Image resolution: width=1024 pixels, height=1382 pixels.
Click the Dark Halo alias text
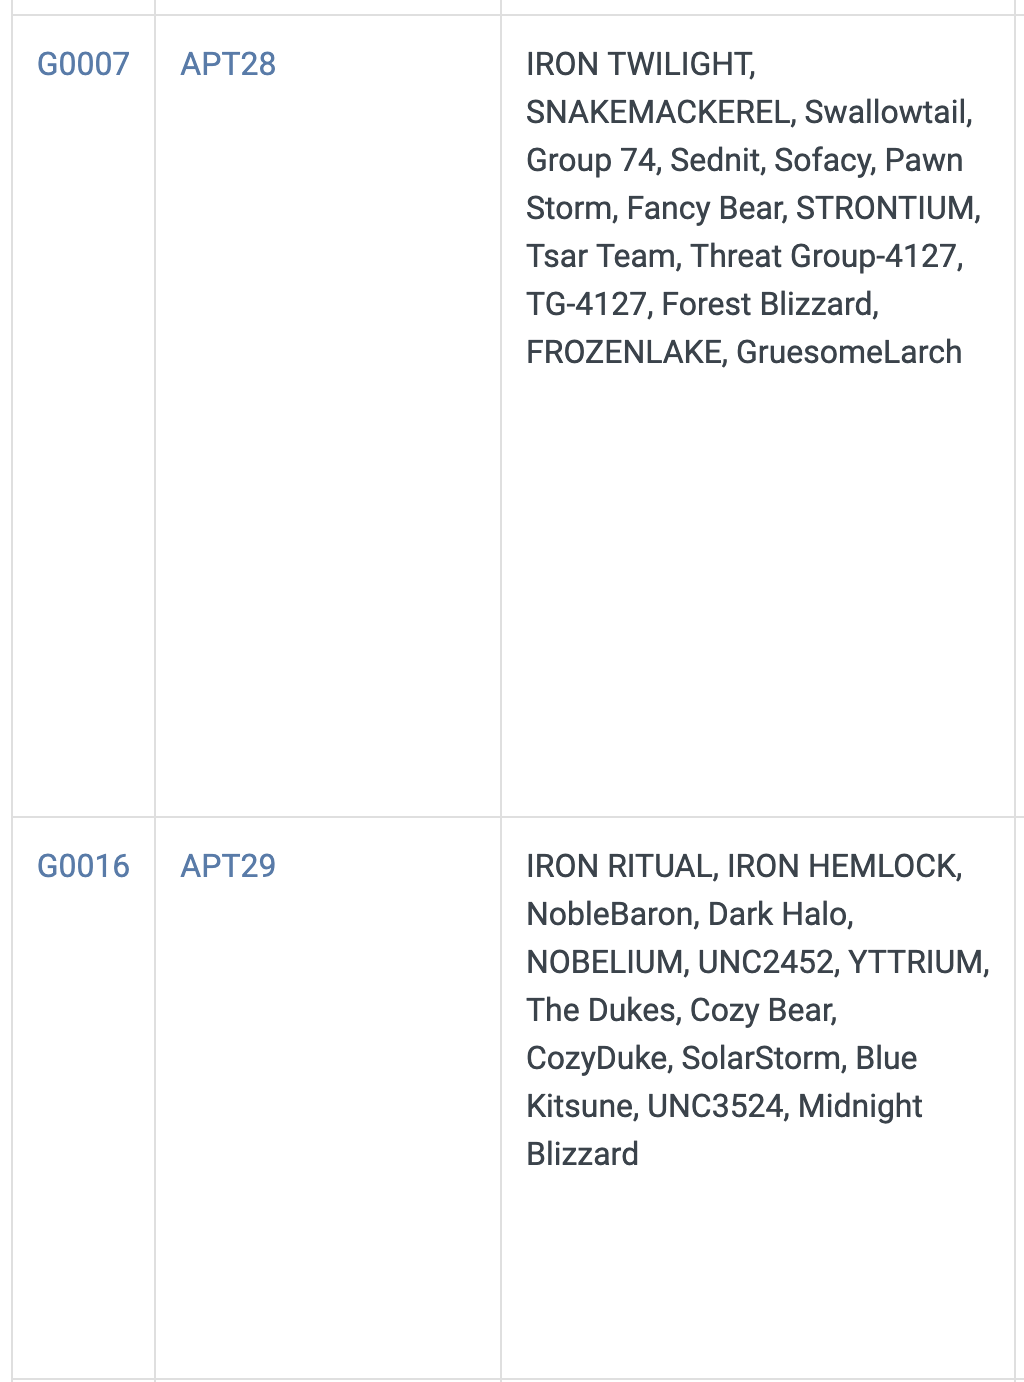point(777,914)
